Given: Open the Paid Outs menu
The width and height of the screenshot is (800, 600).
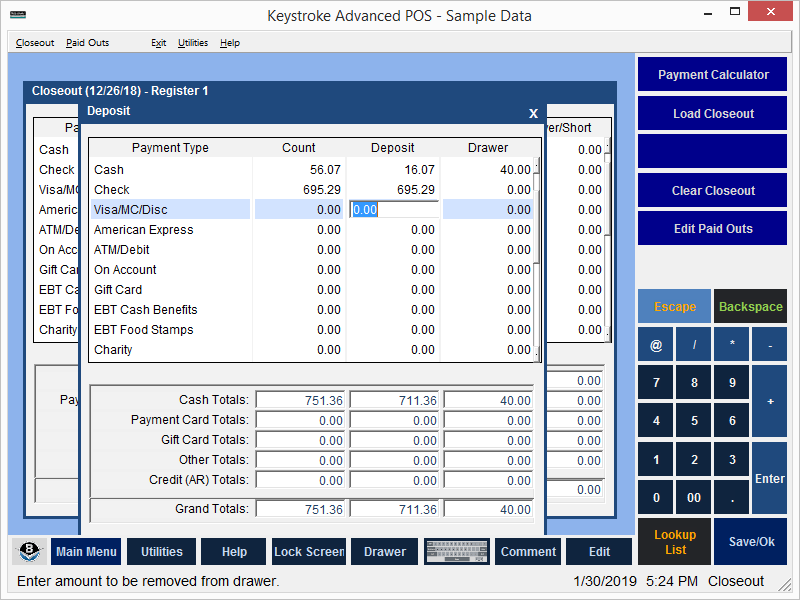Looking at the screenshot, I should pos(87,43).
